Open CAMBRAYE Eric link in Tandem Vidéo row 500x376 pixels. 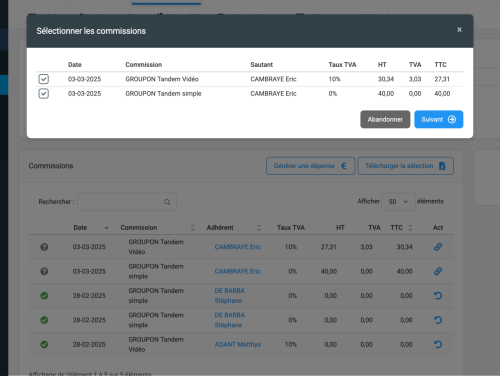[x=238, y=247]
